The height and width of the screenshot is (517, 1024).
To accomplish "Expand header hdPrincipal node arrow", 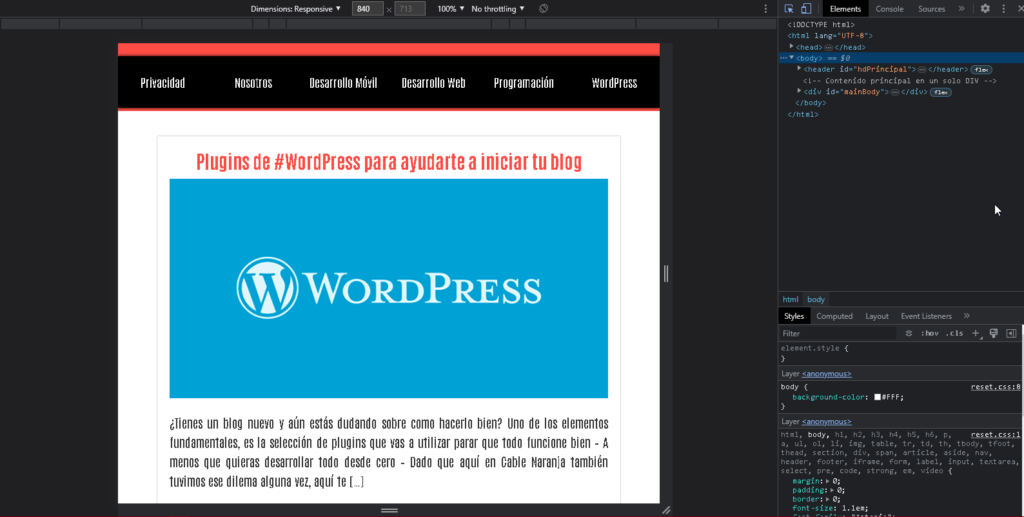I will 799,69.
